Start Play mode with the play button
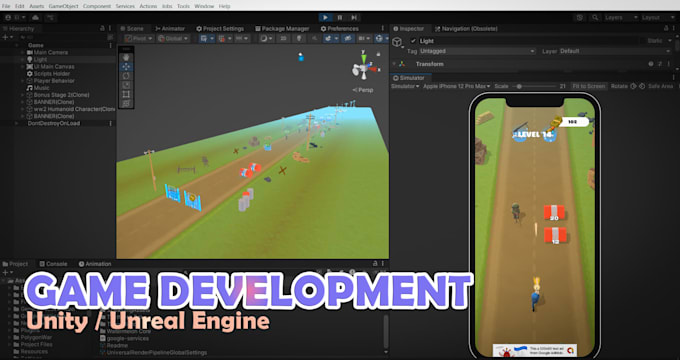Viewport: 680px width, 360px height. tap(325, 17)
